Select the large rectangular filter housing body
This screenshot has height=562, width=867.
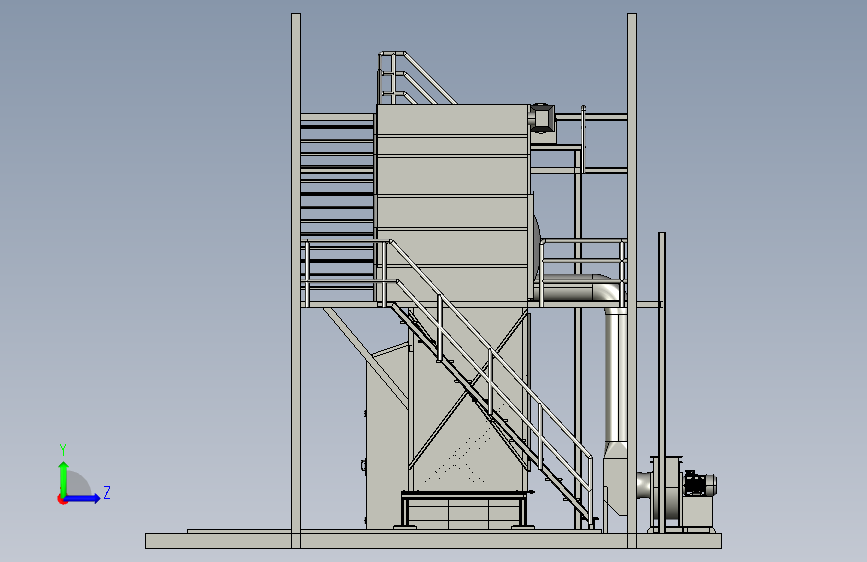pos(453,204)
